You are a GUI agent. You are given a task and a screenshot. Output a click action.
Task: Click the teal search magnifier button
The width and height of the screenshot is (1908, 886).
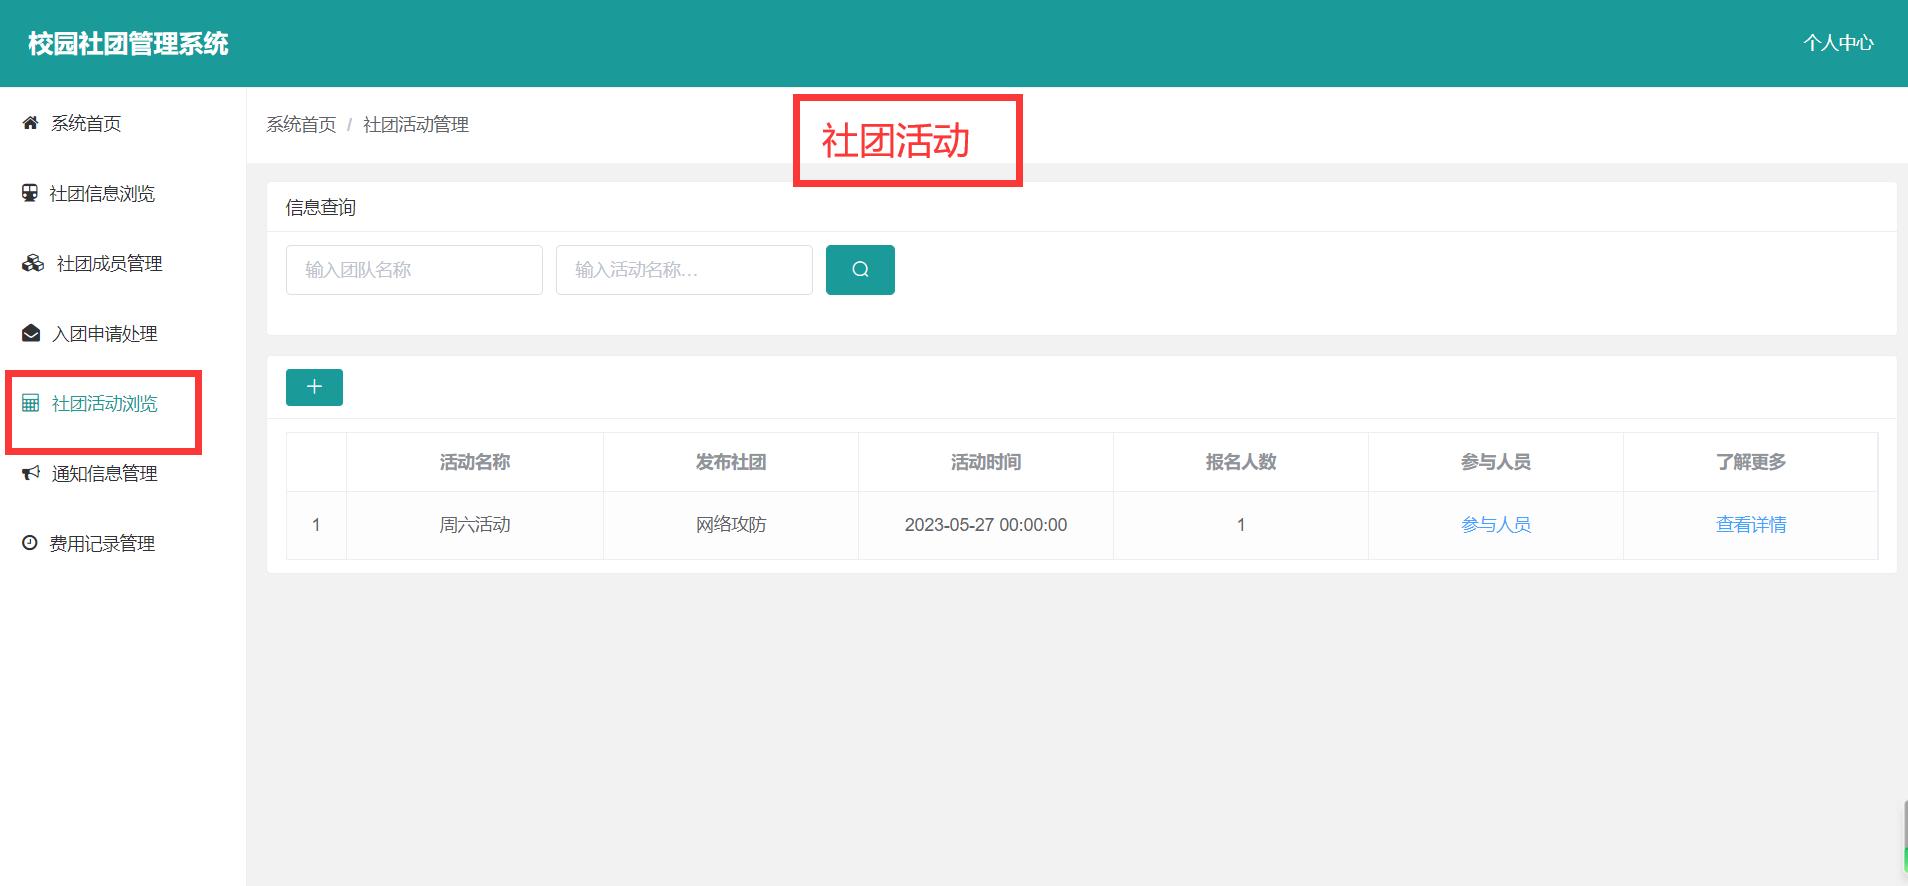tap(860, 270)
